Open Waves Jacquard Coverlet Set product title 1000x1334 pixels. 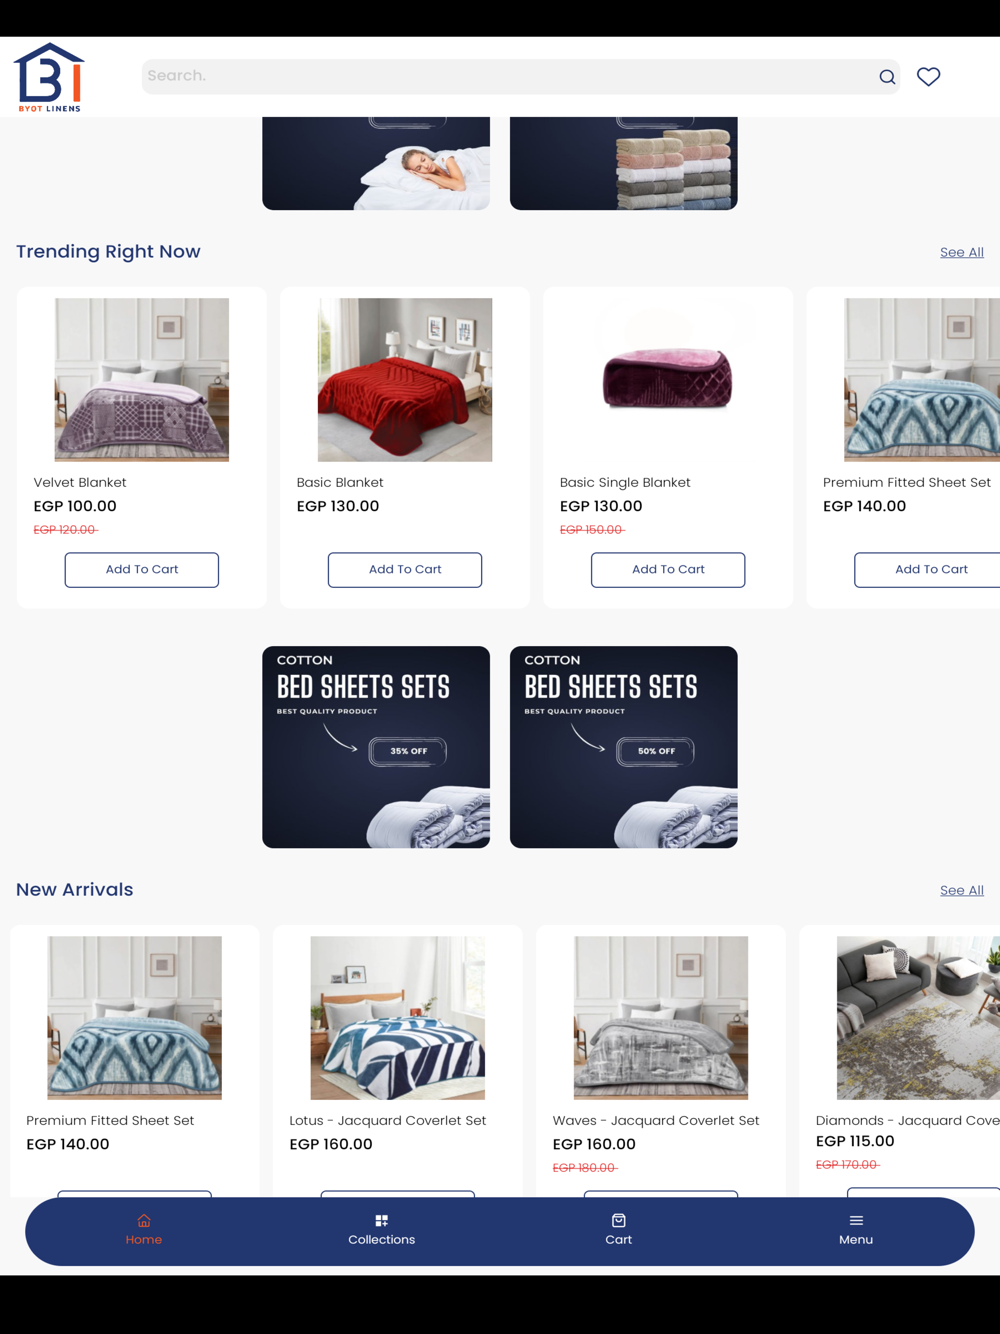click(x=656, y=1121)
